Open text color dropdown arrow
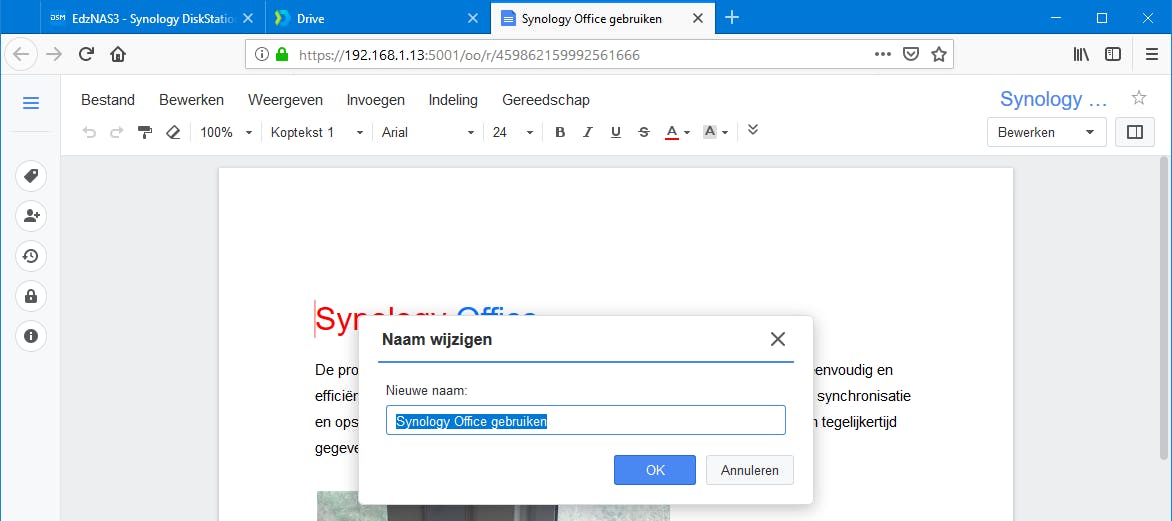1172x521 pixels. pyautogui.click(x=687, y=133)
